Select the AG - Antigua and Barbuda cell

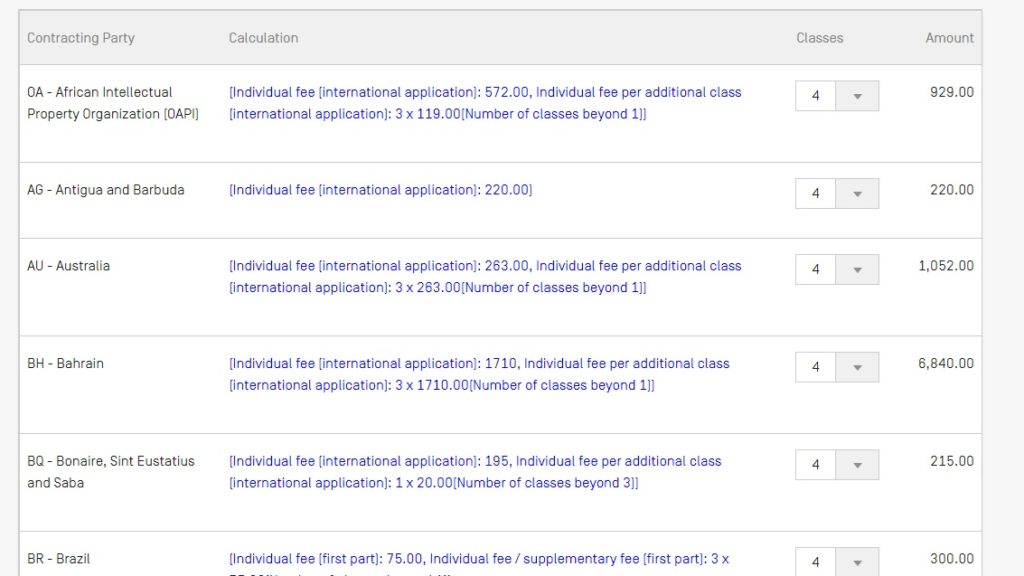pyautogui.click(x=106, y=190)
